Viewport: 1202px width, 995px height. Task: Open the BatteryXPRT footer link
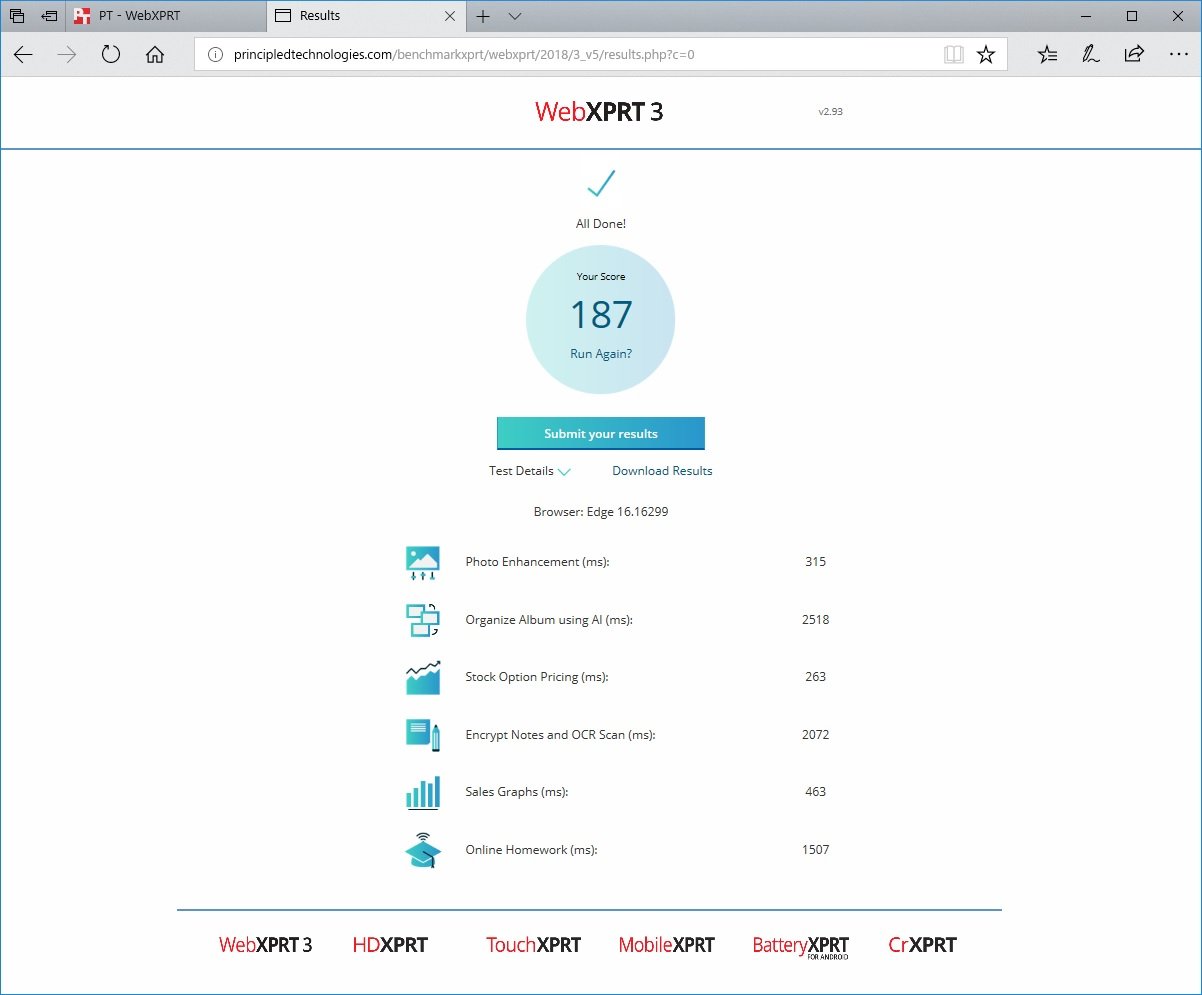coord(801,946)
